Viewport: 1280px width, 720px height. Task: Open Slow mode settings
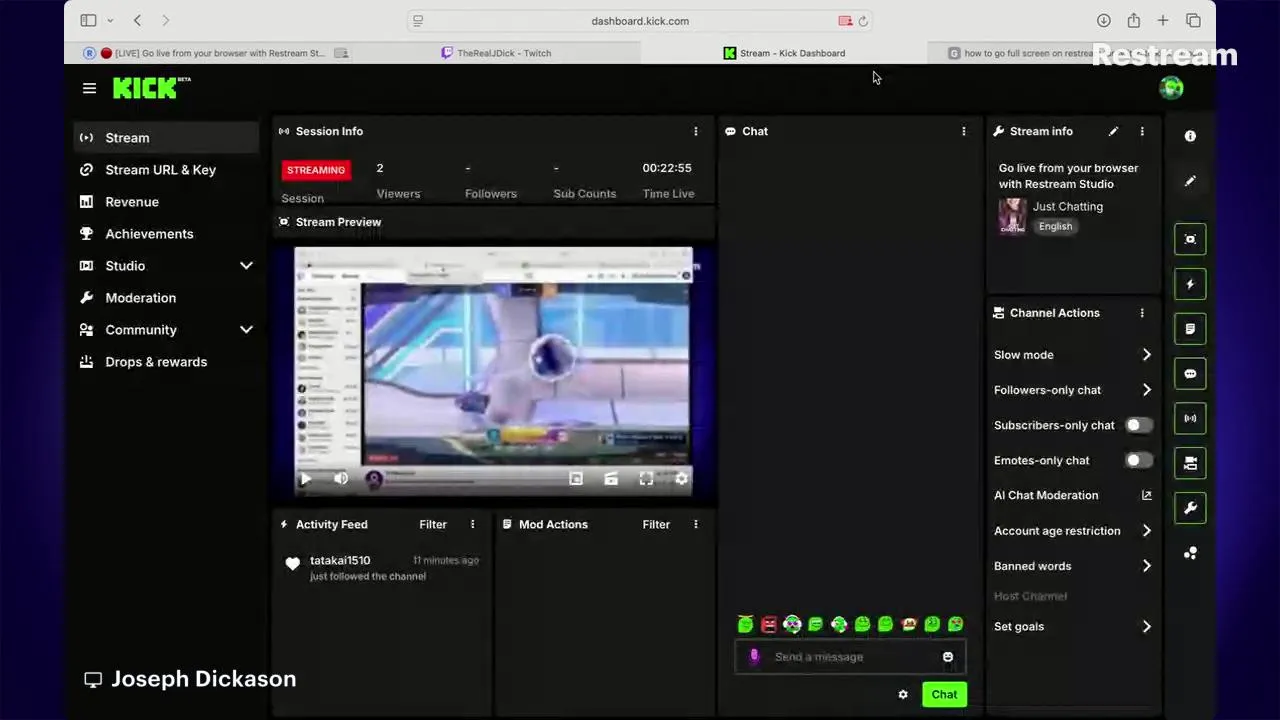coord(1073,355)
